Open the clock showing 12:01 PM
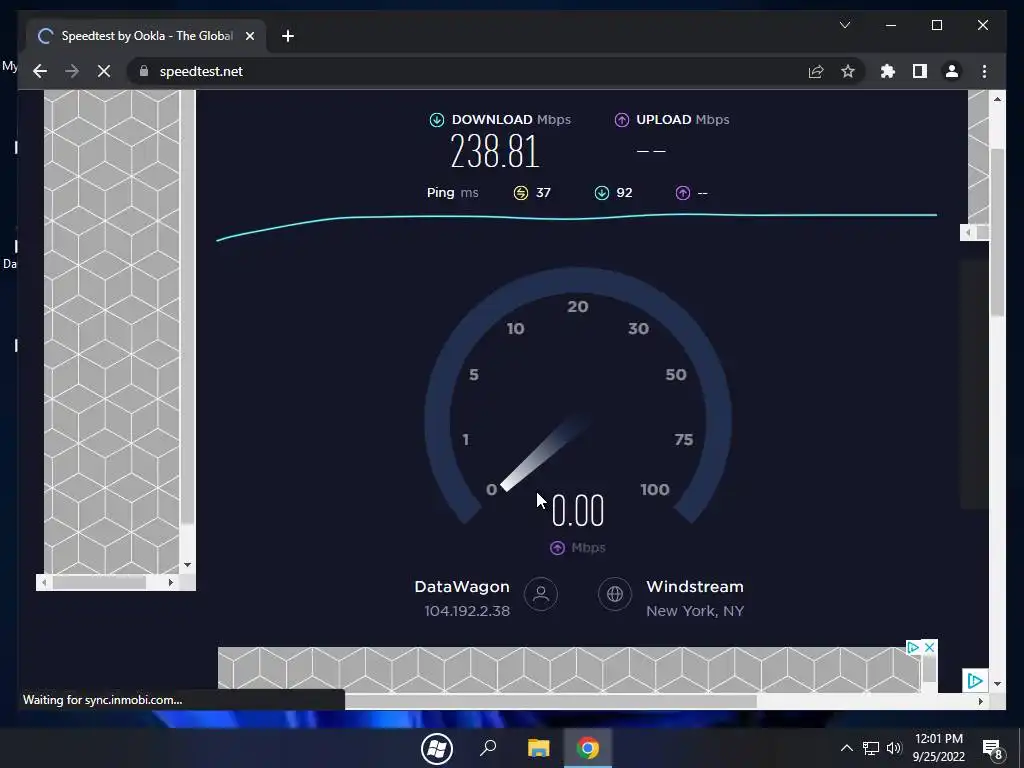Viewport: 1024px width, 768px height. click(938, 748)
